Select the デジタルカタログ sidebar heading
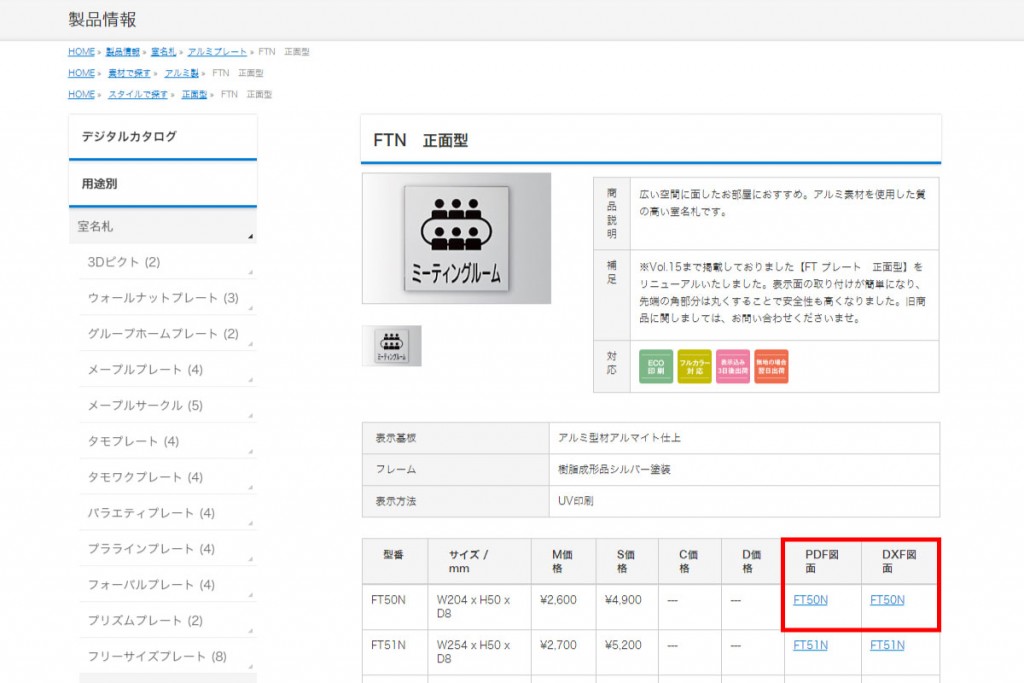1024x683 pixels. pos(163,136)
